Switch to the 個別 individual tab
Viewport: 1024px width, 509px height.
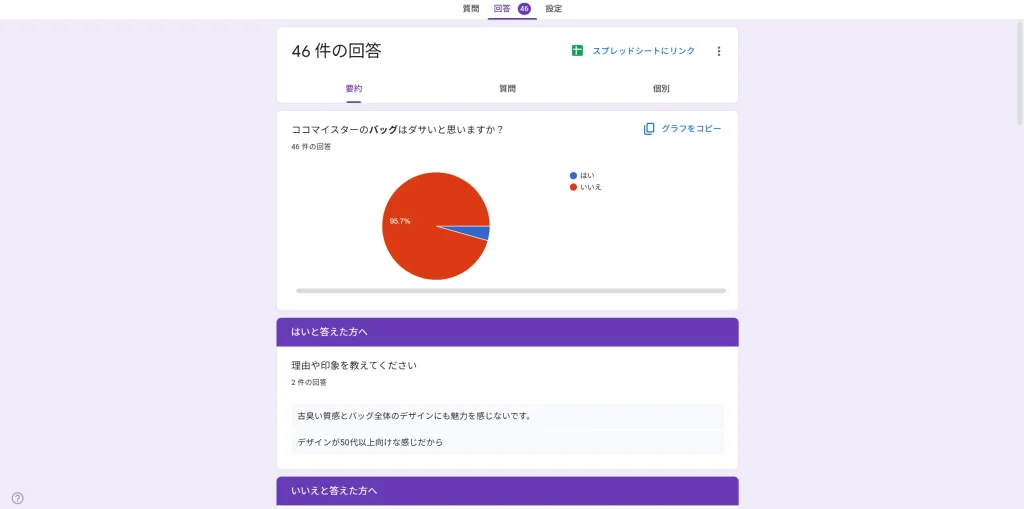[x=661, y=89]
